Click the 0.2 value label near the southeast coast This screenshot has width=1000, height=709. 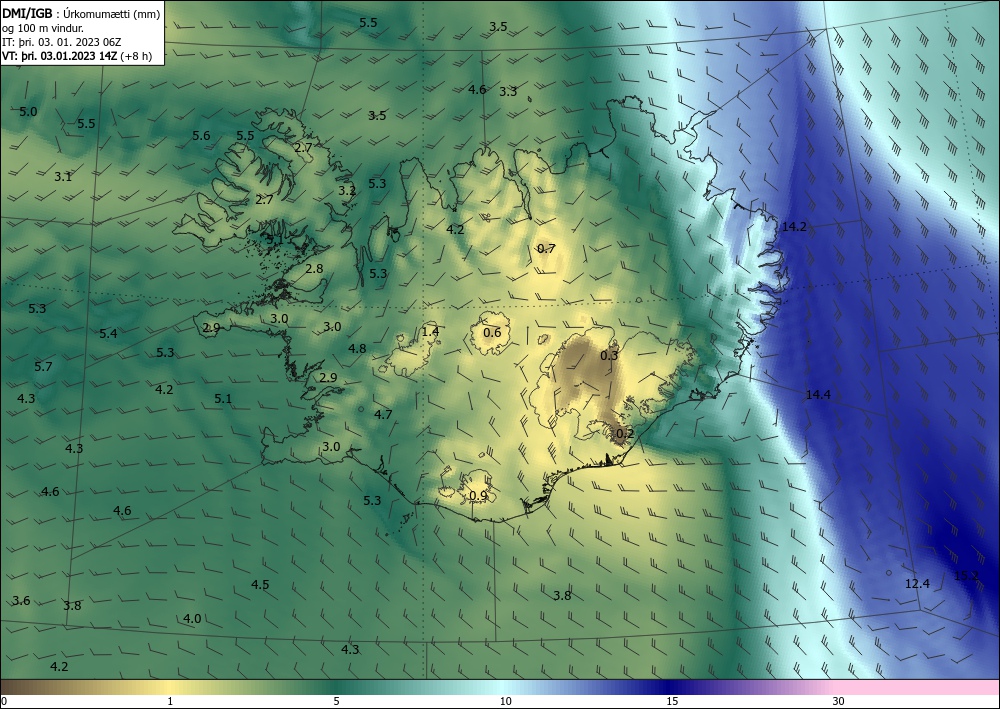point(625,434)
